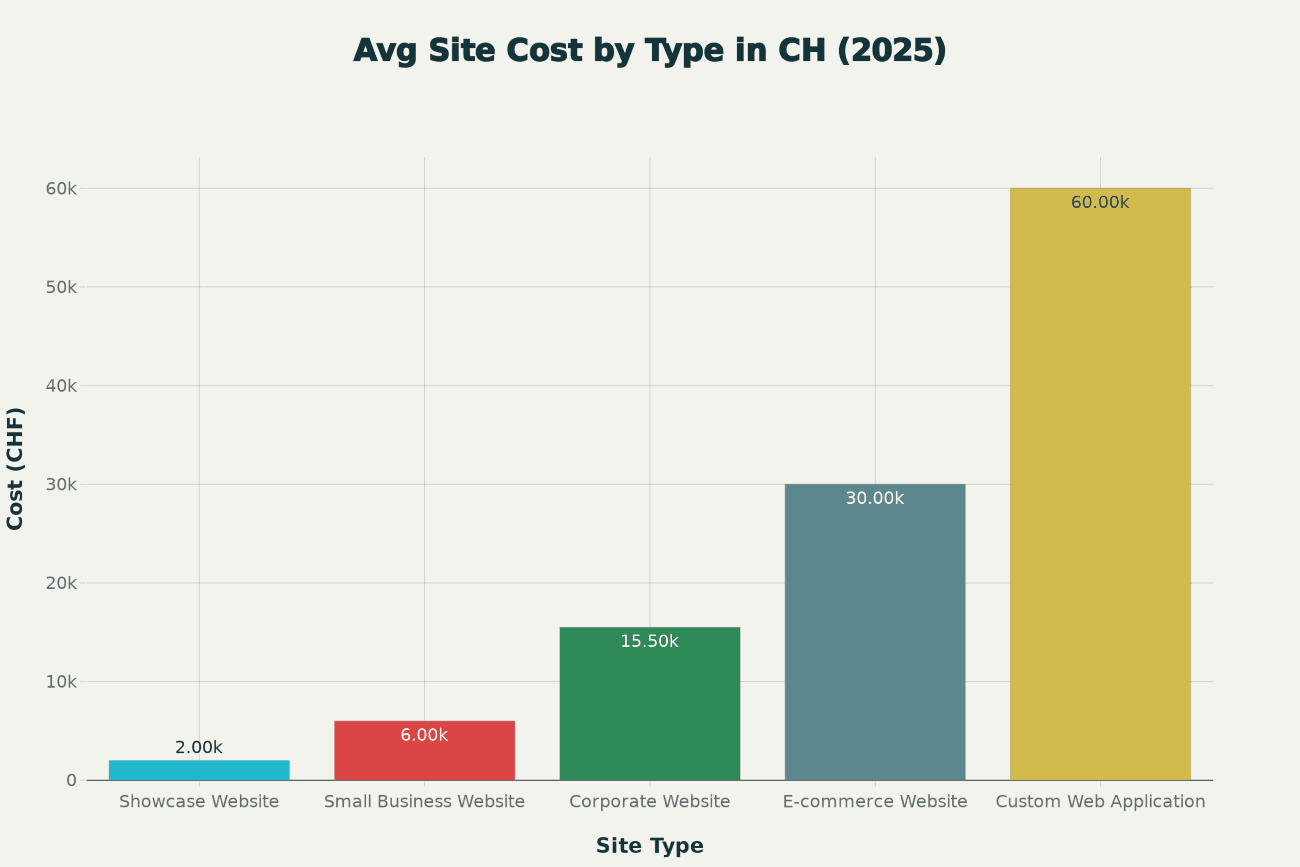
Task: Click the 'Cost (CHF)' y-axis title
Action: pos(16,468)
